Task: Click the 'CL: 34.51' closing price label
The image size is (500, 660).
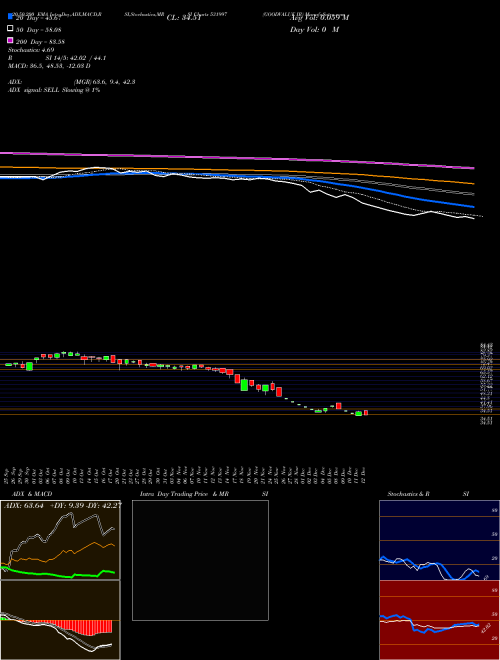Action: (x=184, y=18)
